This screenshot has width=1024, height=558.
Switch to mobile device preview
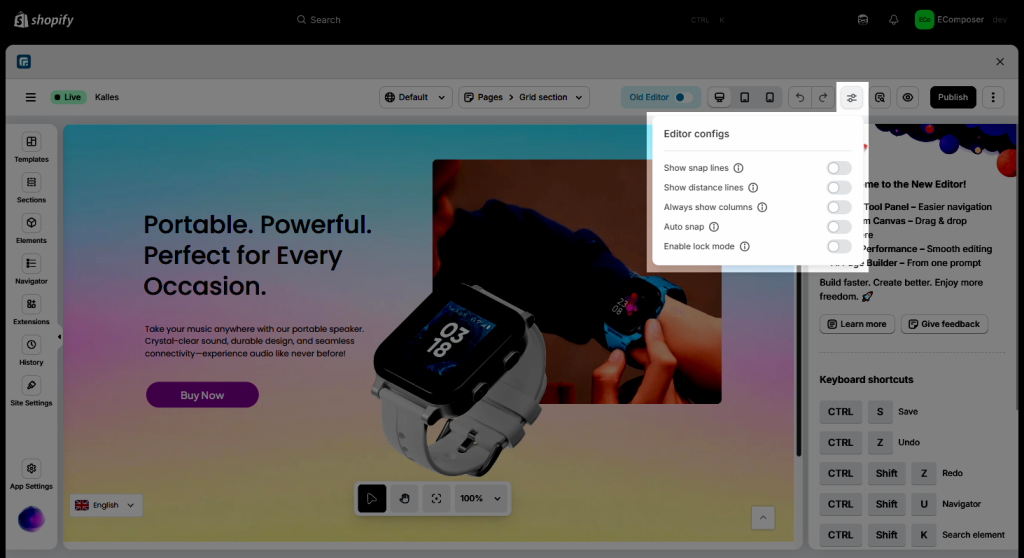point(769,97)
